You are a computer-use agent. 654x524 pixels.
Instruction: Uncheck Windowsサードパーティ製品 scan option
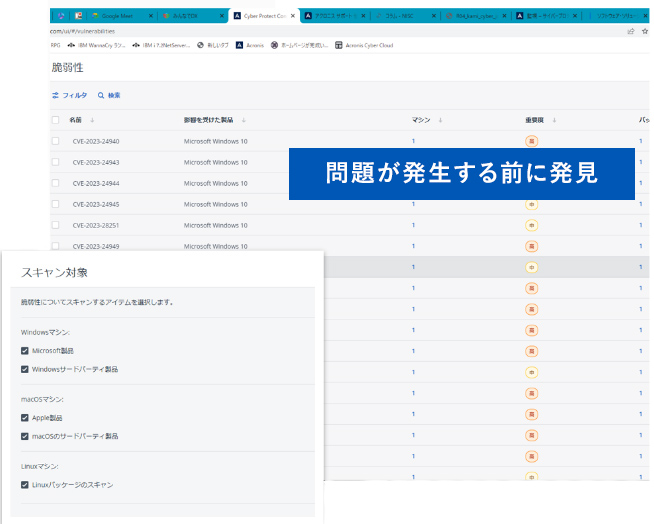tap(25, 369)
